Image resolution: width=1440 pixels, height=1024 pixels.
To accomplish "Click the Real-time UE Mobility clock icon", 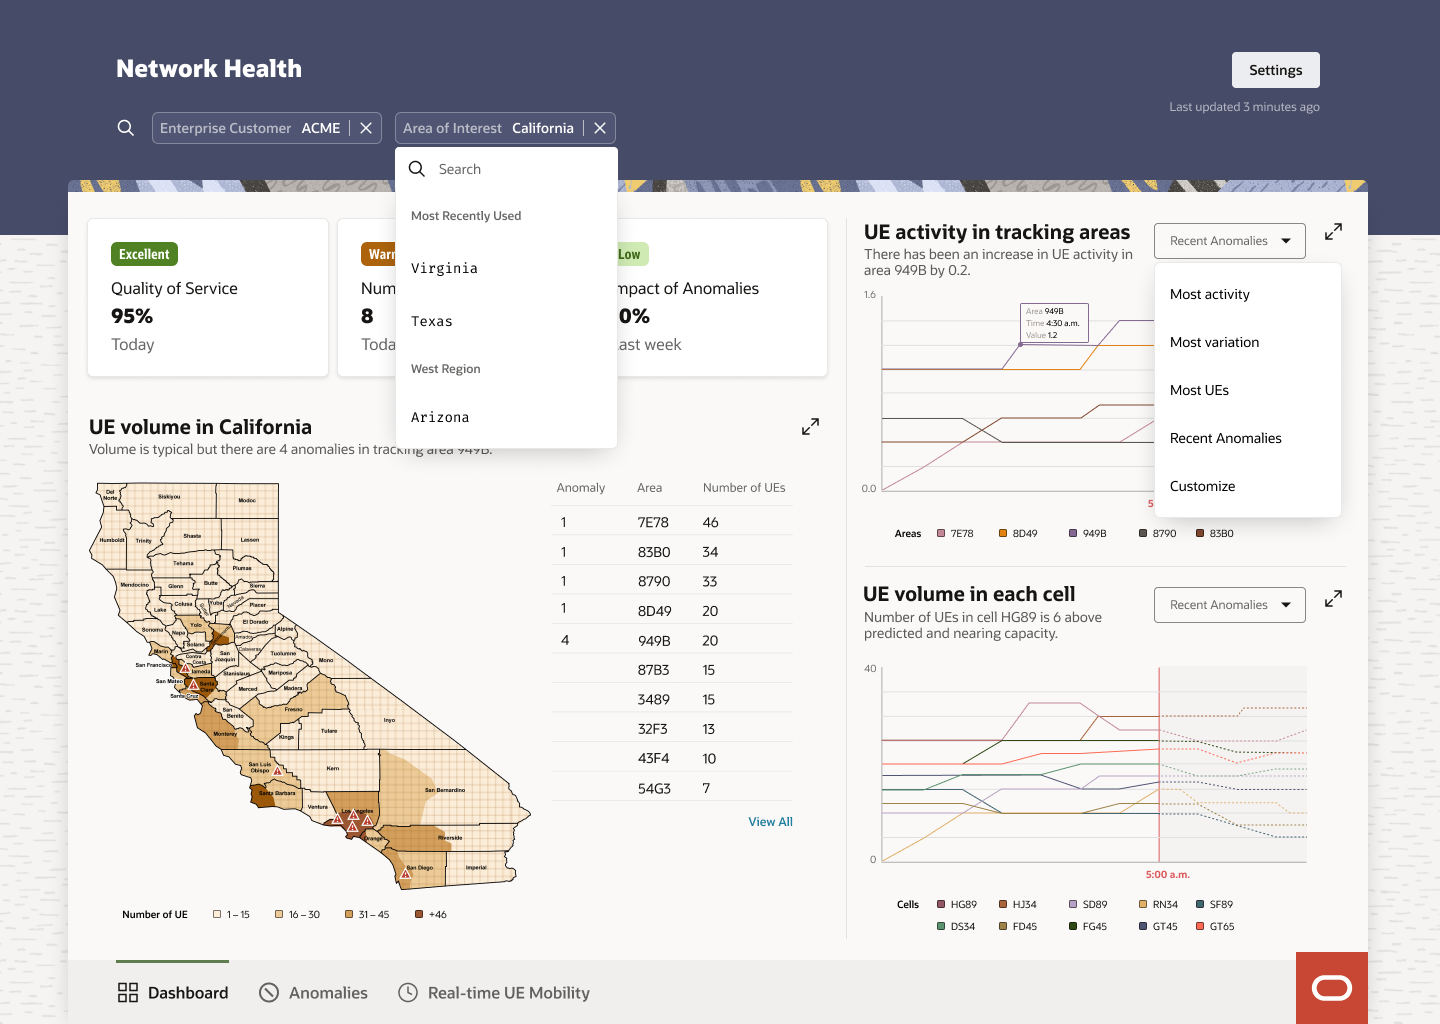I will (408, 993).
